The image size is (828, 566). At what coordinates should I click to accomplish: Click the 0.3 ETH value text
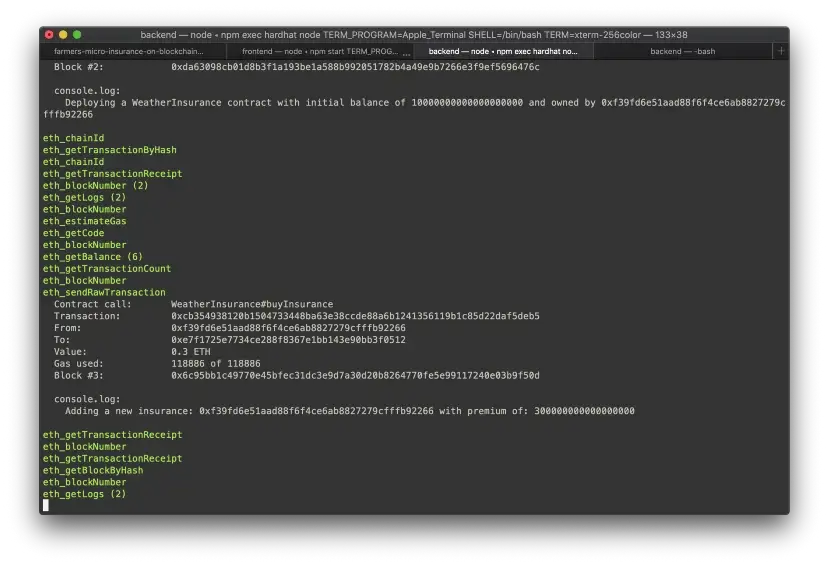point(191,352)
